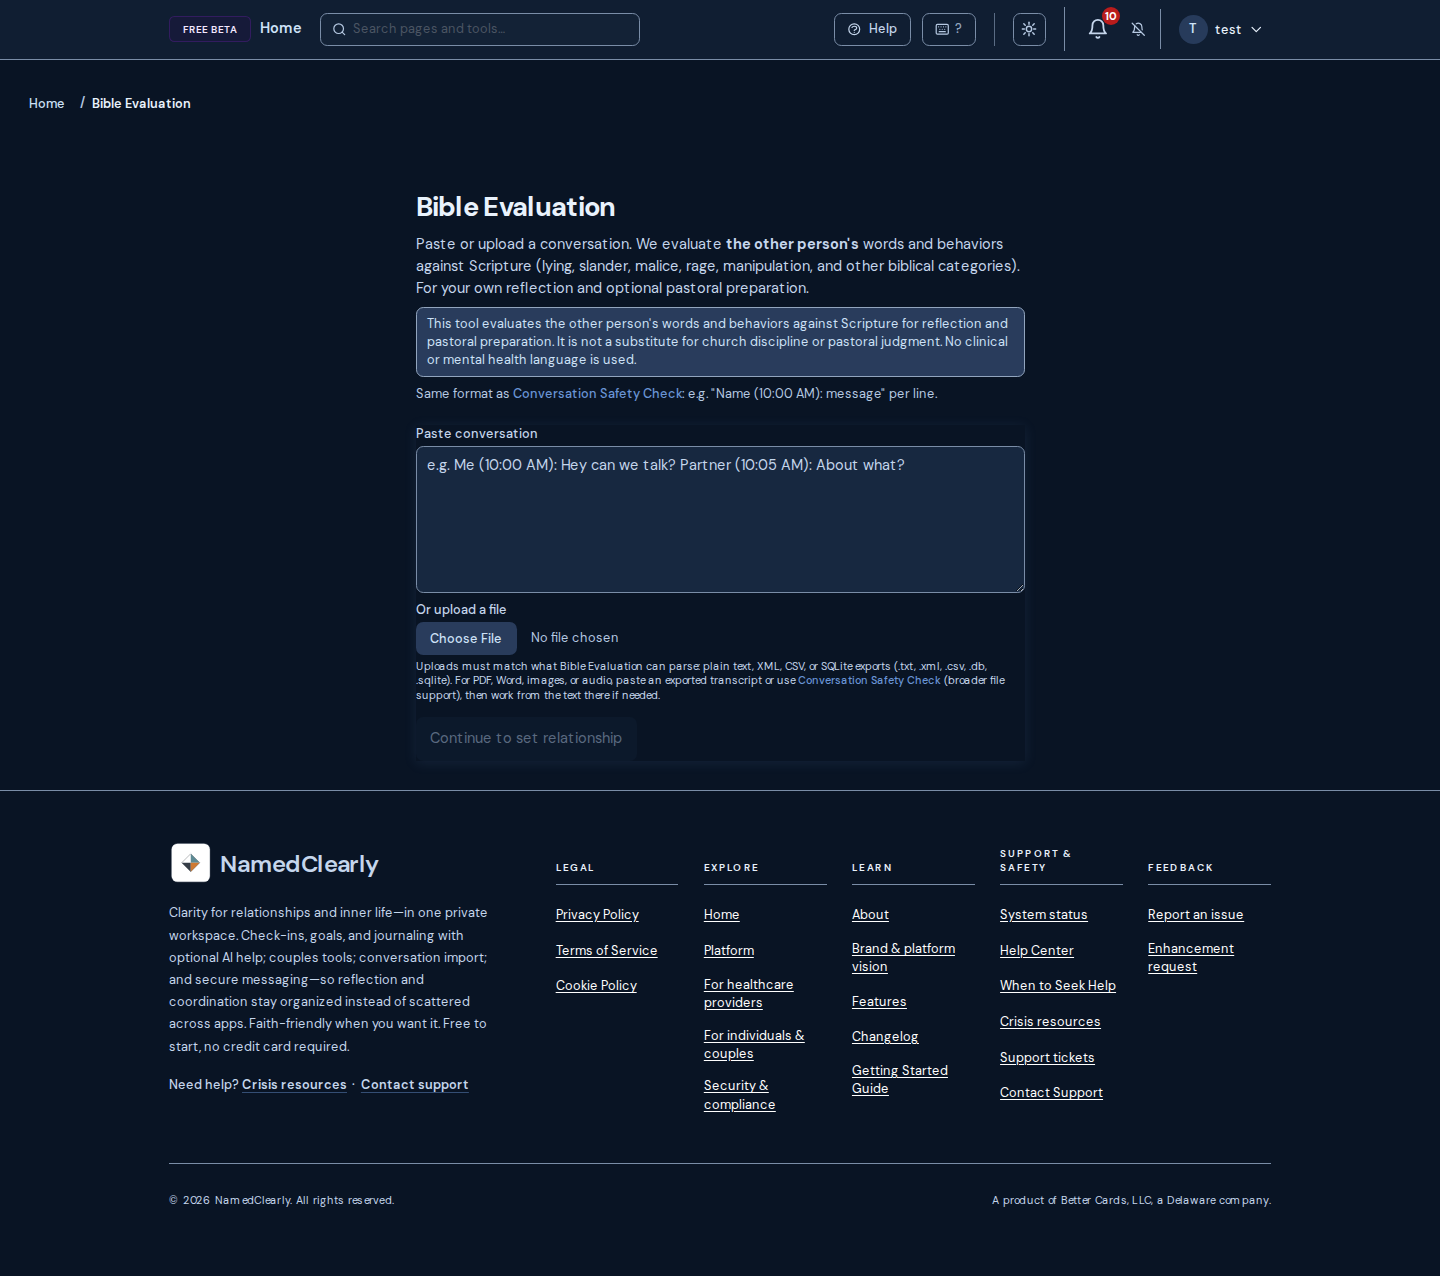Open keyboard shortcuts button
This screenshot has width=1440, height=1276.
click(x=948, y=29)
